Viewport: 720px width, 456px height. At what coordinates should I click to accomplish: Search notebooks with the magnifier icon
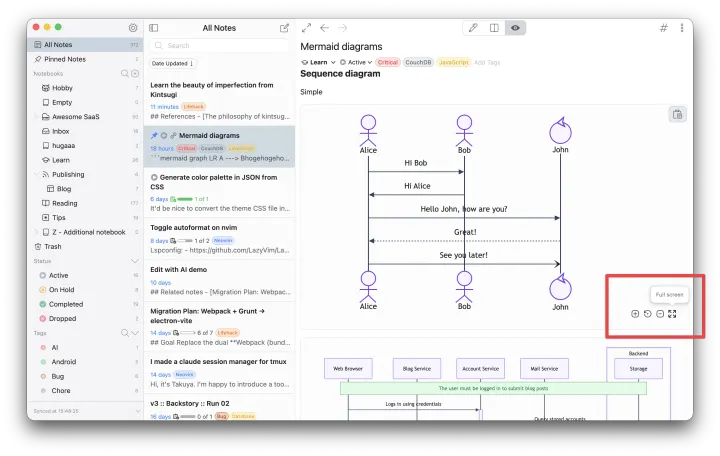[124, 73]
